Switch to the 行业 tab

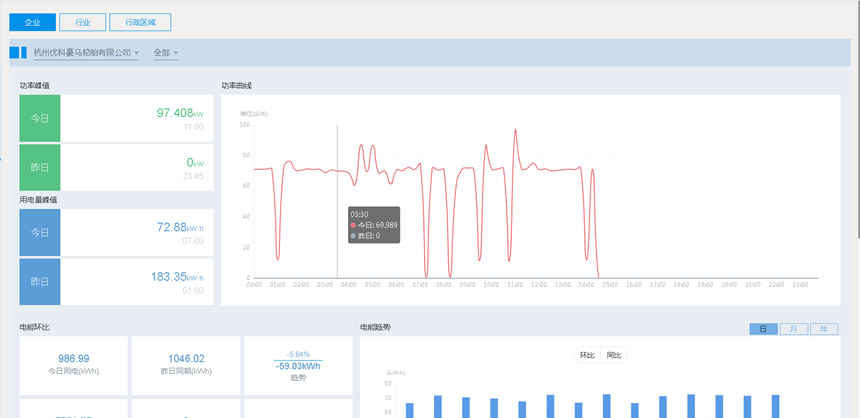point(82,21)
